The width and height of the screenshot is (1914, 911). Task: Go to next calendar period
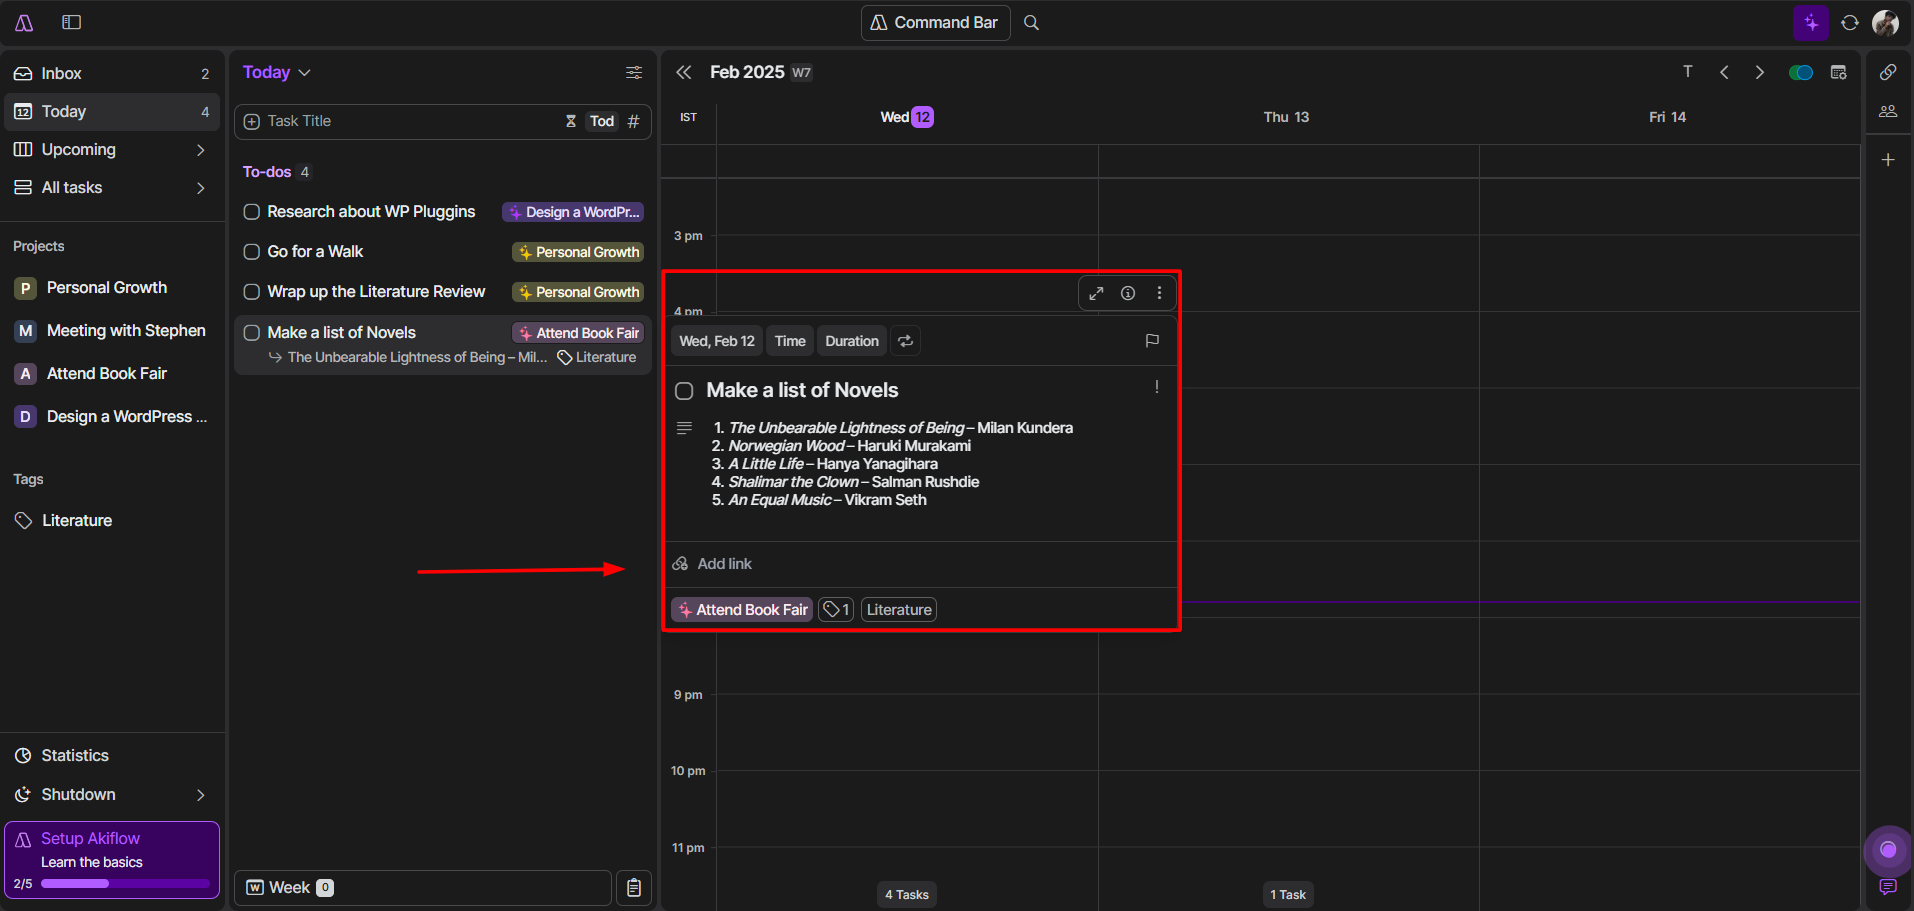(x=1760, y=72)
